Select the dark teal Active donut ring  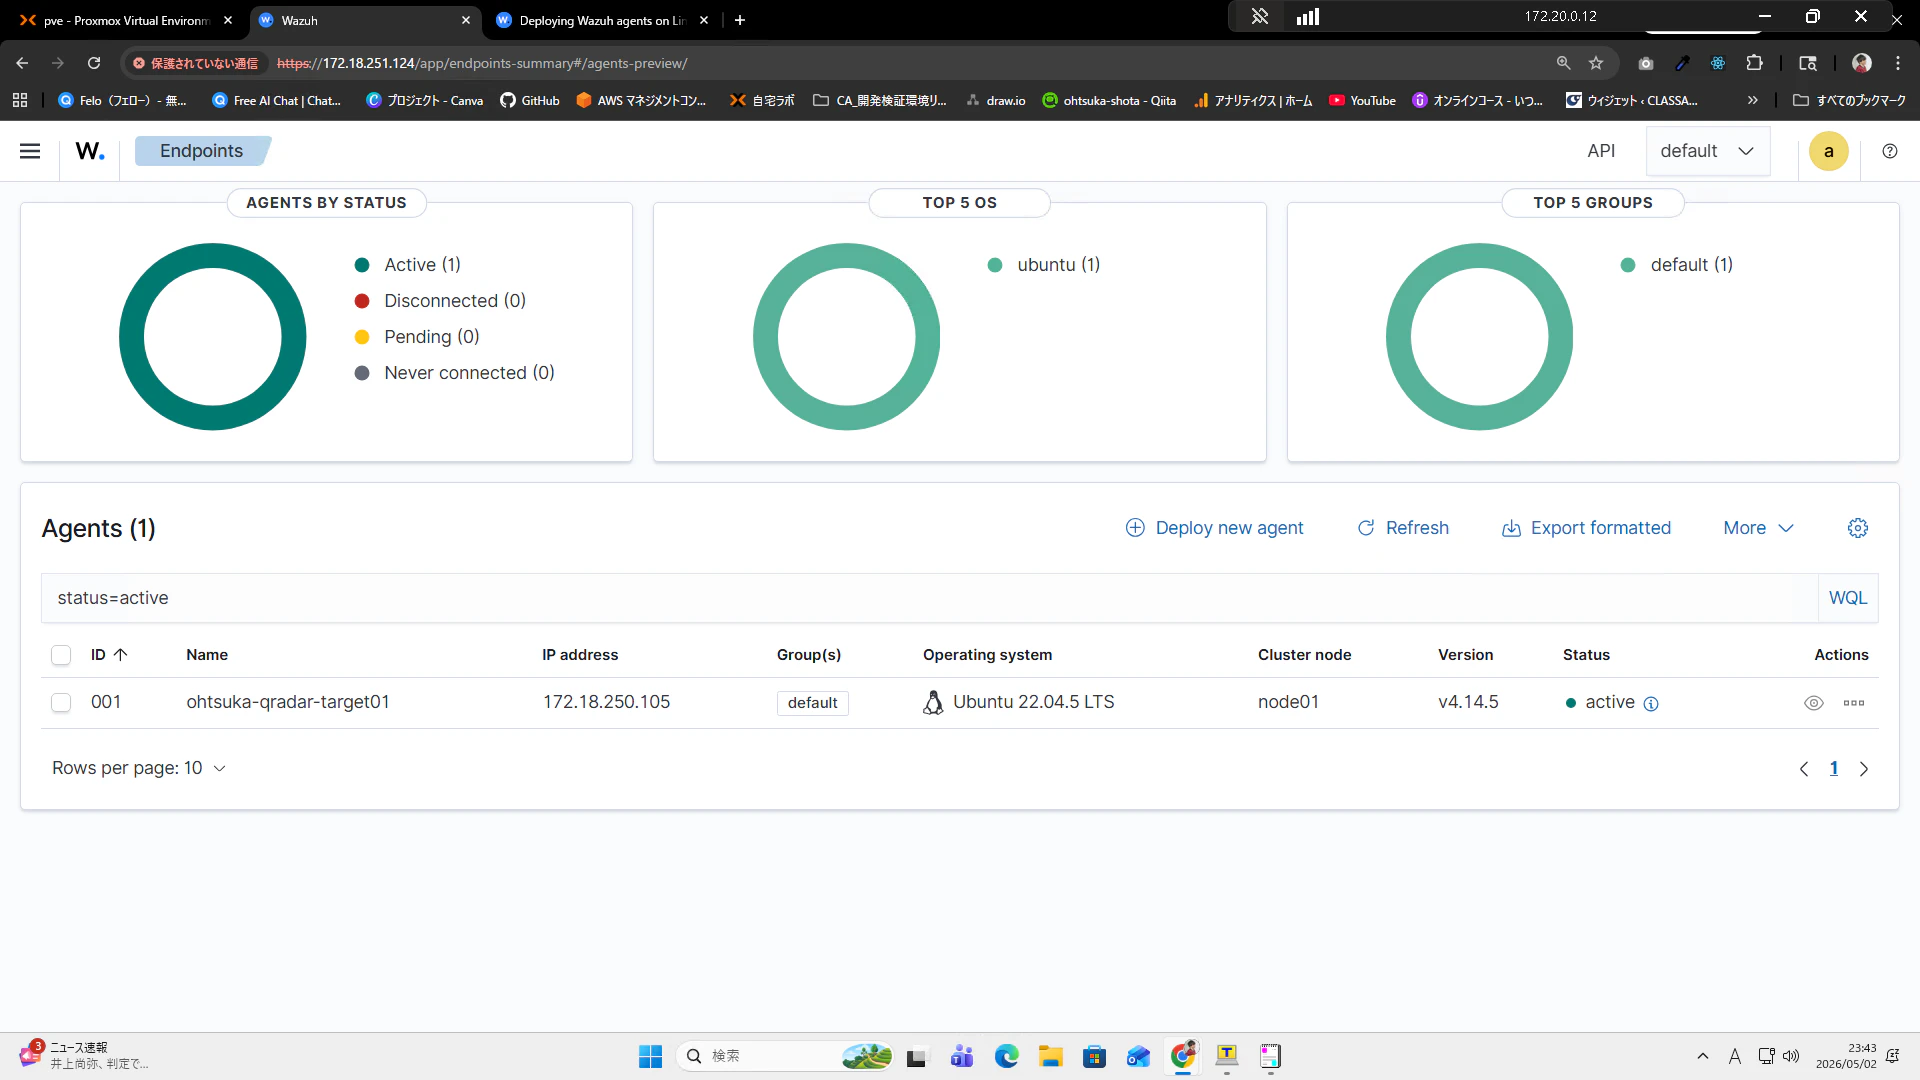click(x=131, y=337)
